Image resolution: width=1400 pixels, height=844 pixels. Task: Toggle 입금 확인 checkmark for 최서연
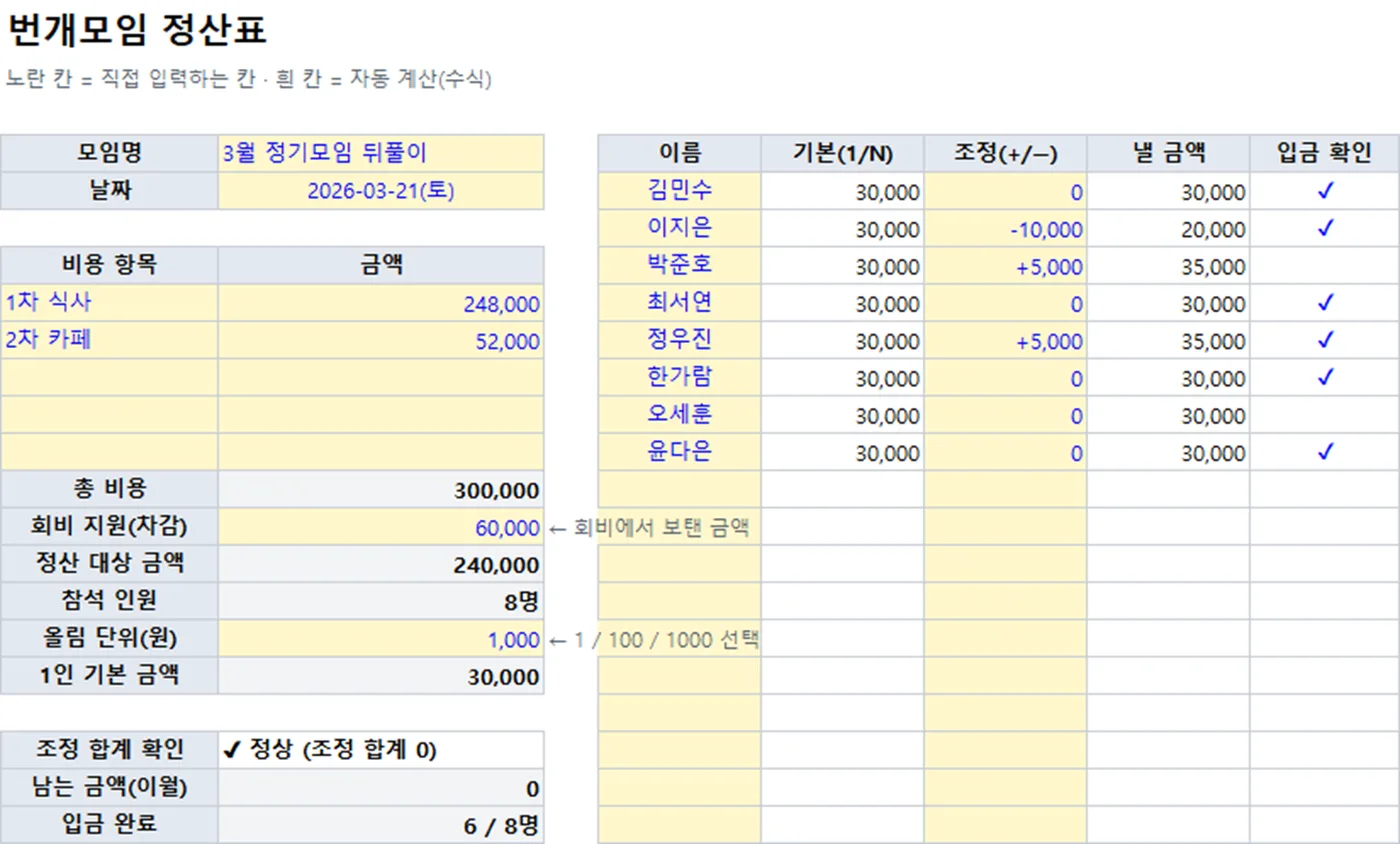point(1325,304)
